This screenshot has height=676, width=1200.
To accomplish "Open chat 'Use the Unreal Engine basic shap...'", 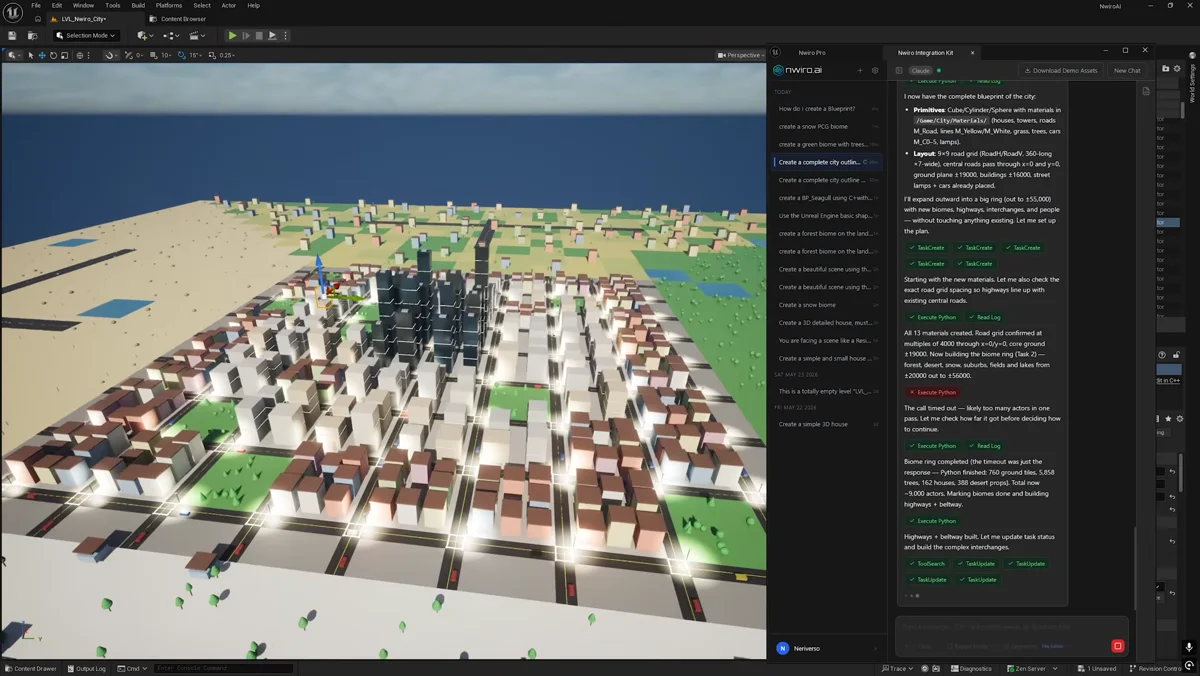I will coord(827,216).
